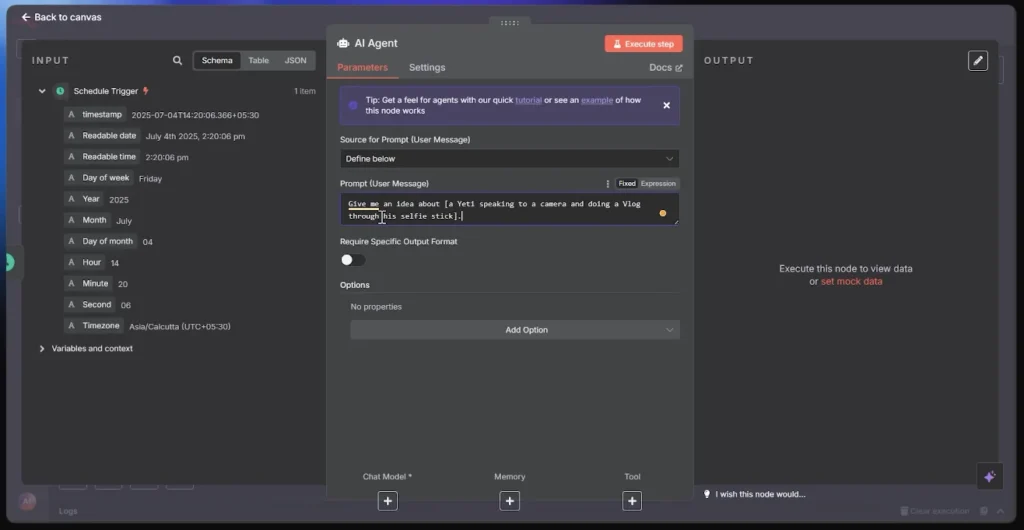Click the Execute step button
The height and width of the screenshot is (530, 1024).
click(x=643, y=44)
